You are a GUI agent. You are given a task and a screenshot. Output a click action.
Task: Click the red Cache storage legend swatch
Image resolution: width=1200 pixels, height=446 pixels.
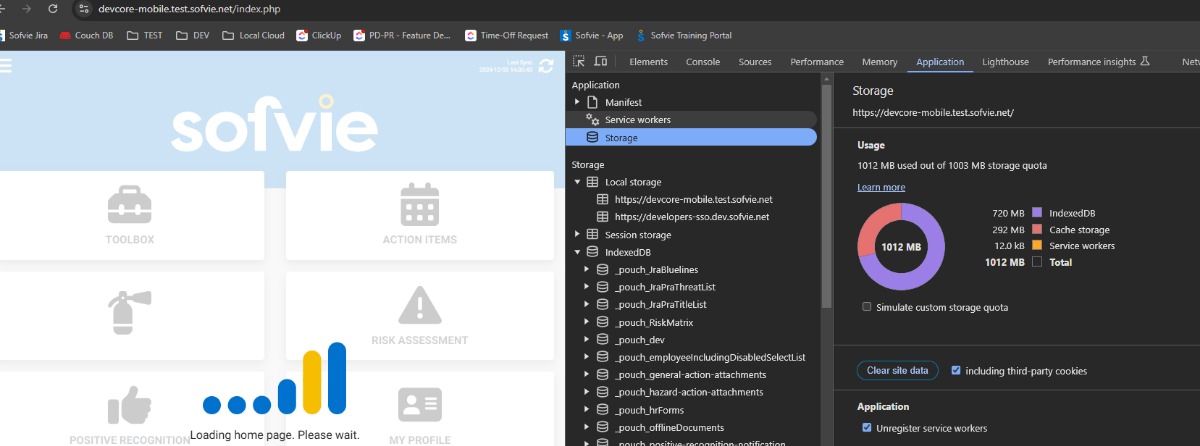click(x=1037, y=229)
